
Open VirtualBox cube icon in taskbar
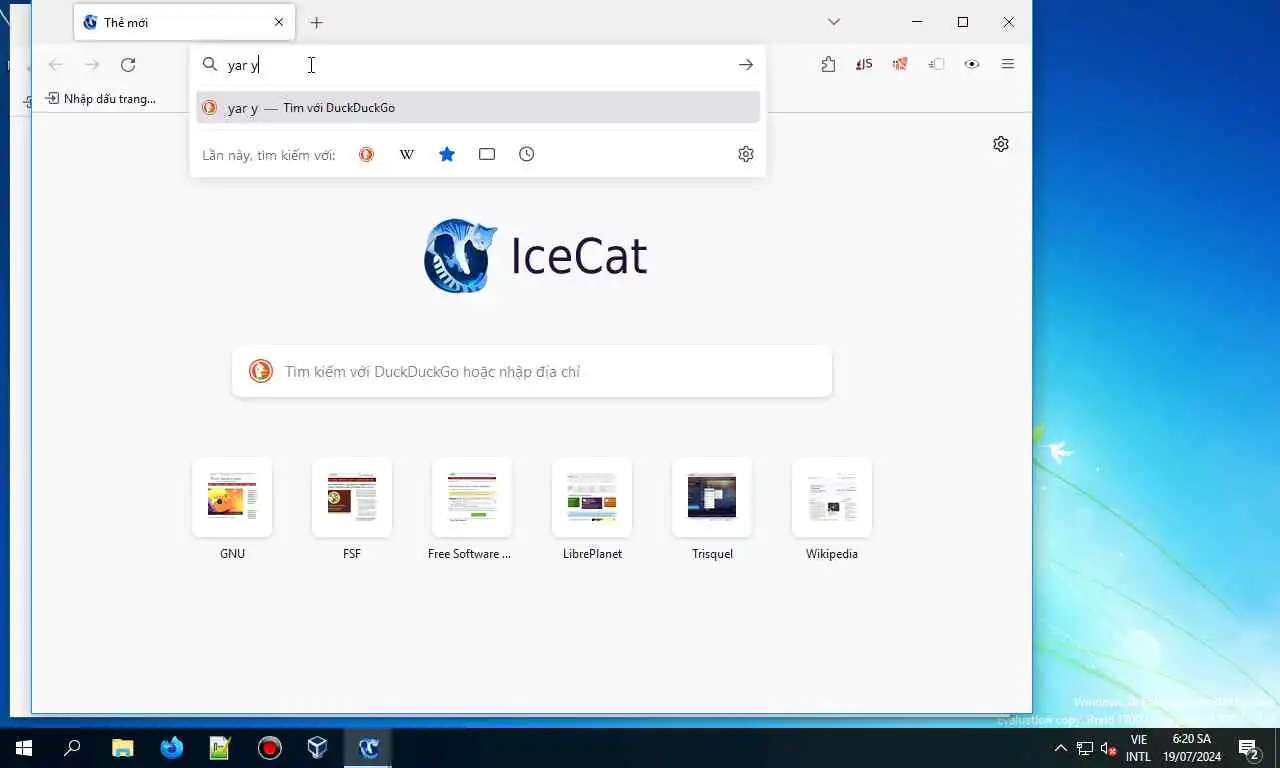(317, 747)
